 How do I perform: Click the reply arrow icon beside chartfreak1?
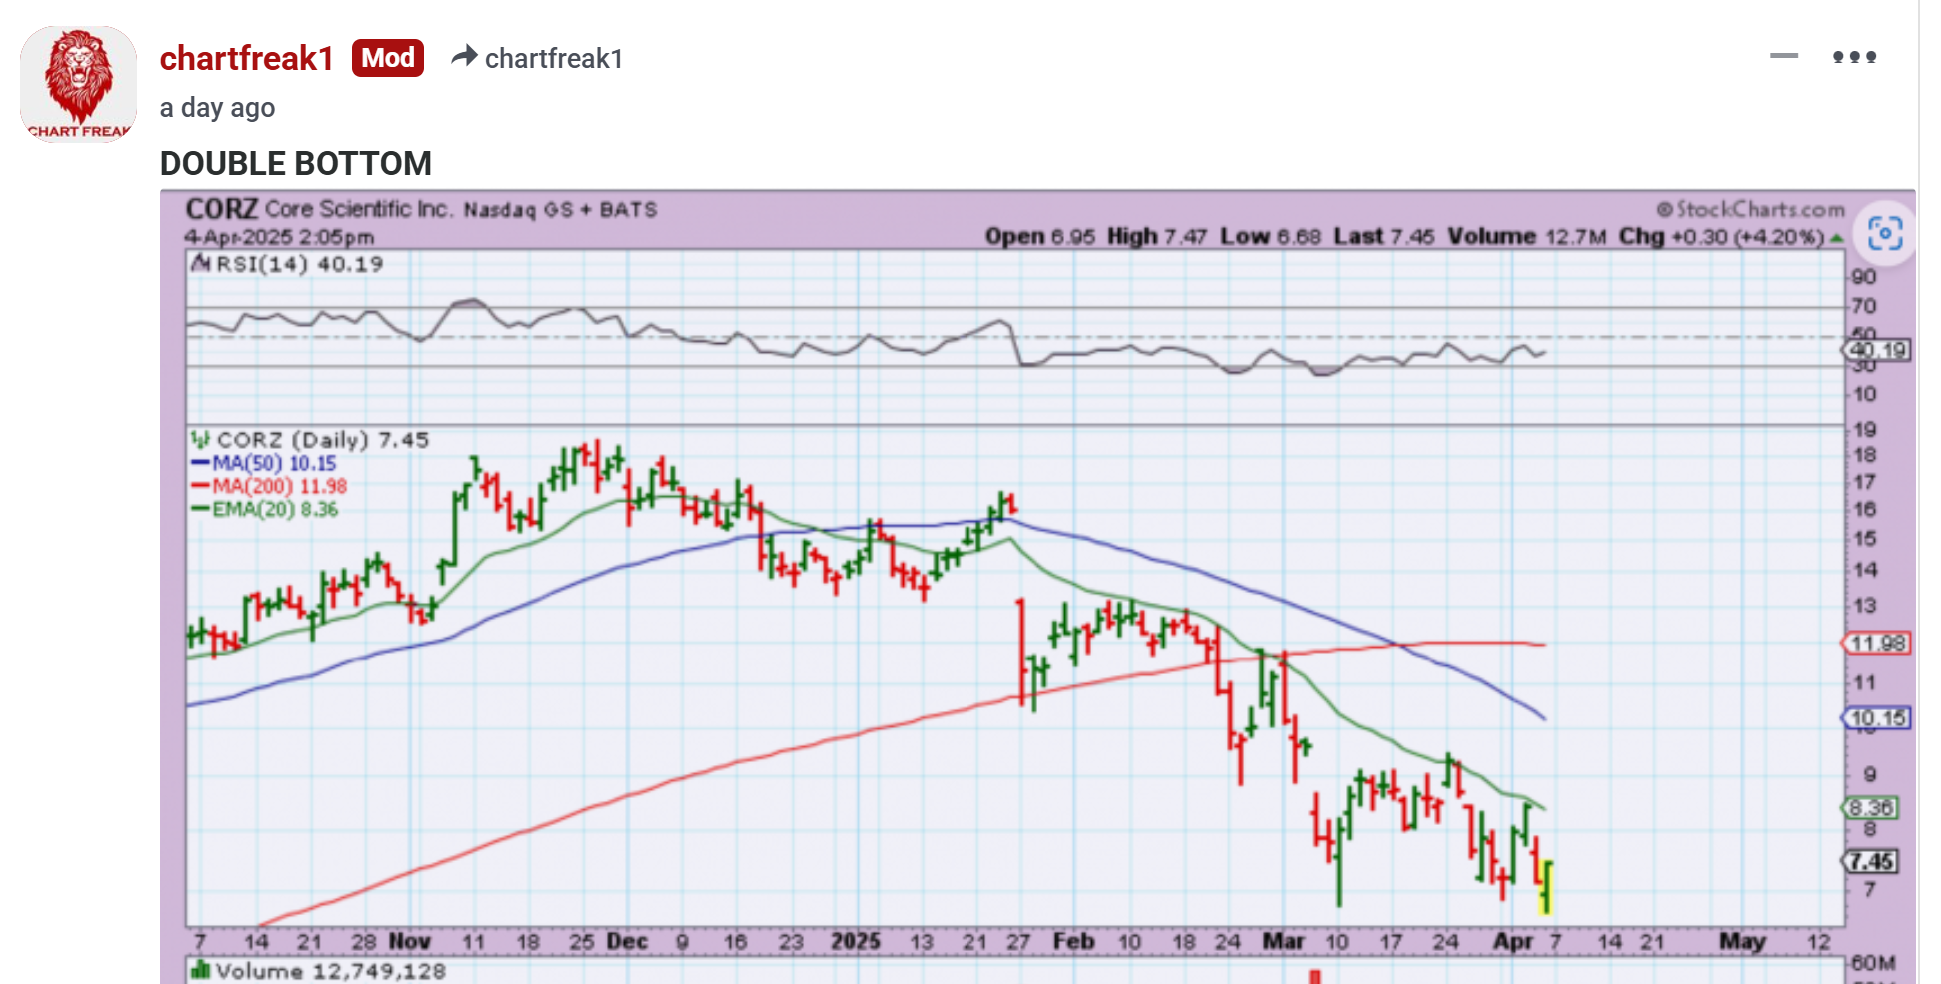[x=464, y=56]
